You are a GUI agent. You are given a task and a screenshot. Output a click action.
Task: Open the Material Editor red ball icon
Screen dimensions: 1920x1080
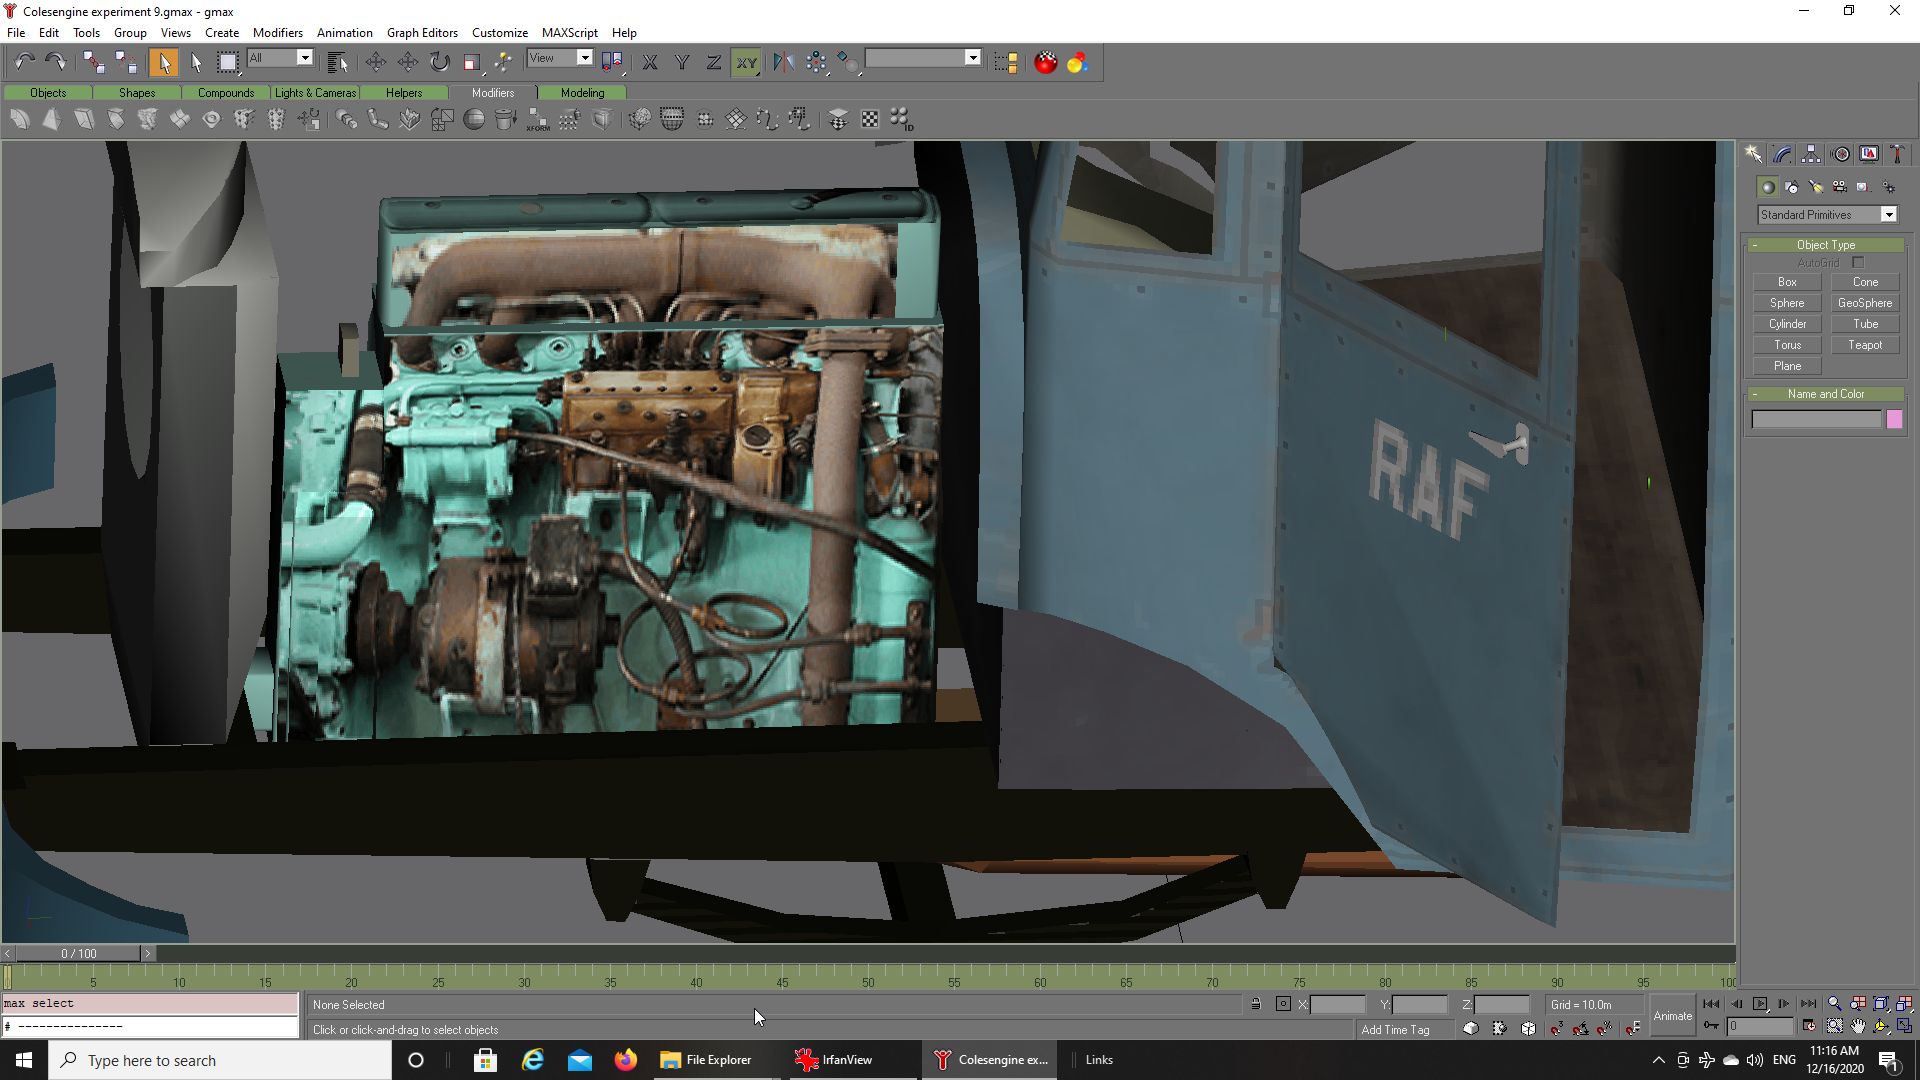click(x=1045, y=62)
